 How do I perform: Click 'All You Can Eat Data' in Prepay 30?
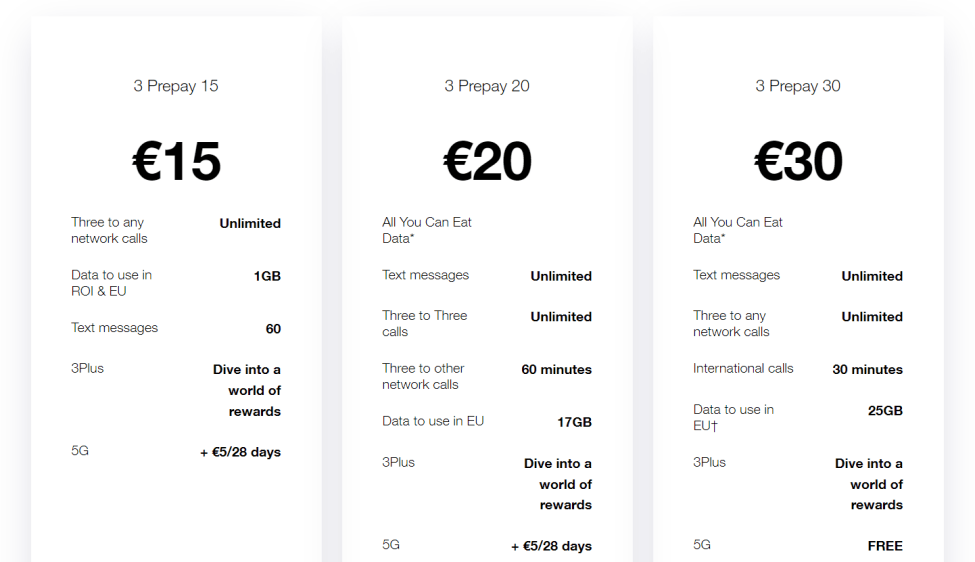737,230
